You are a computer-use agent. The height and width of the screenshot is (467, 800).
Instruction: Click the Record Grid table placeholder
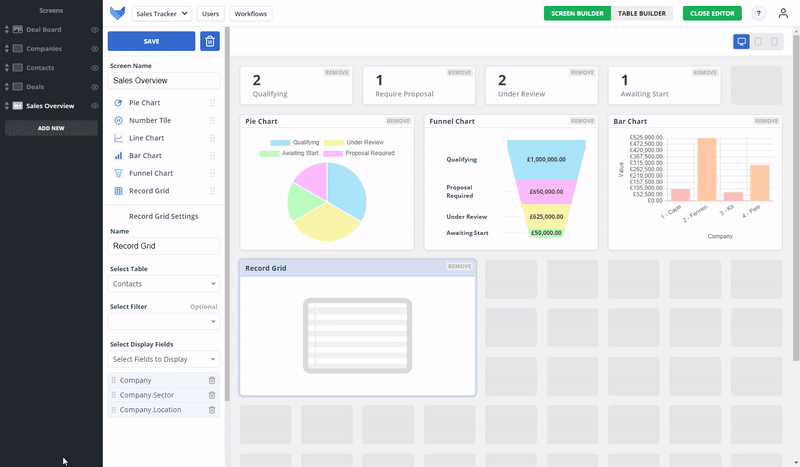[358, 336]
